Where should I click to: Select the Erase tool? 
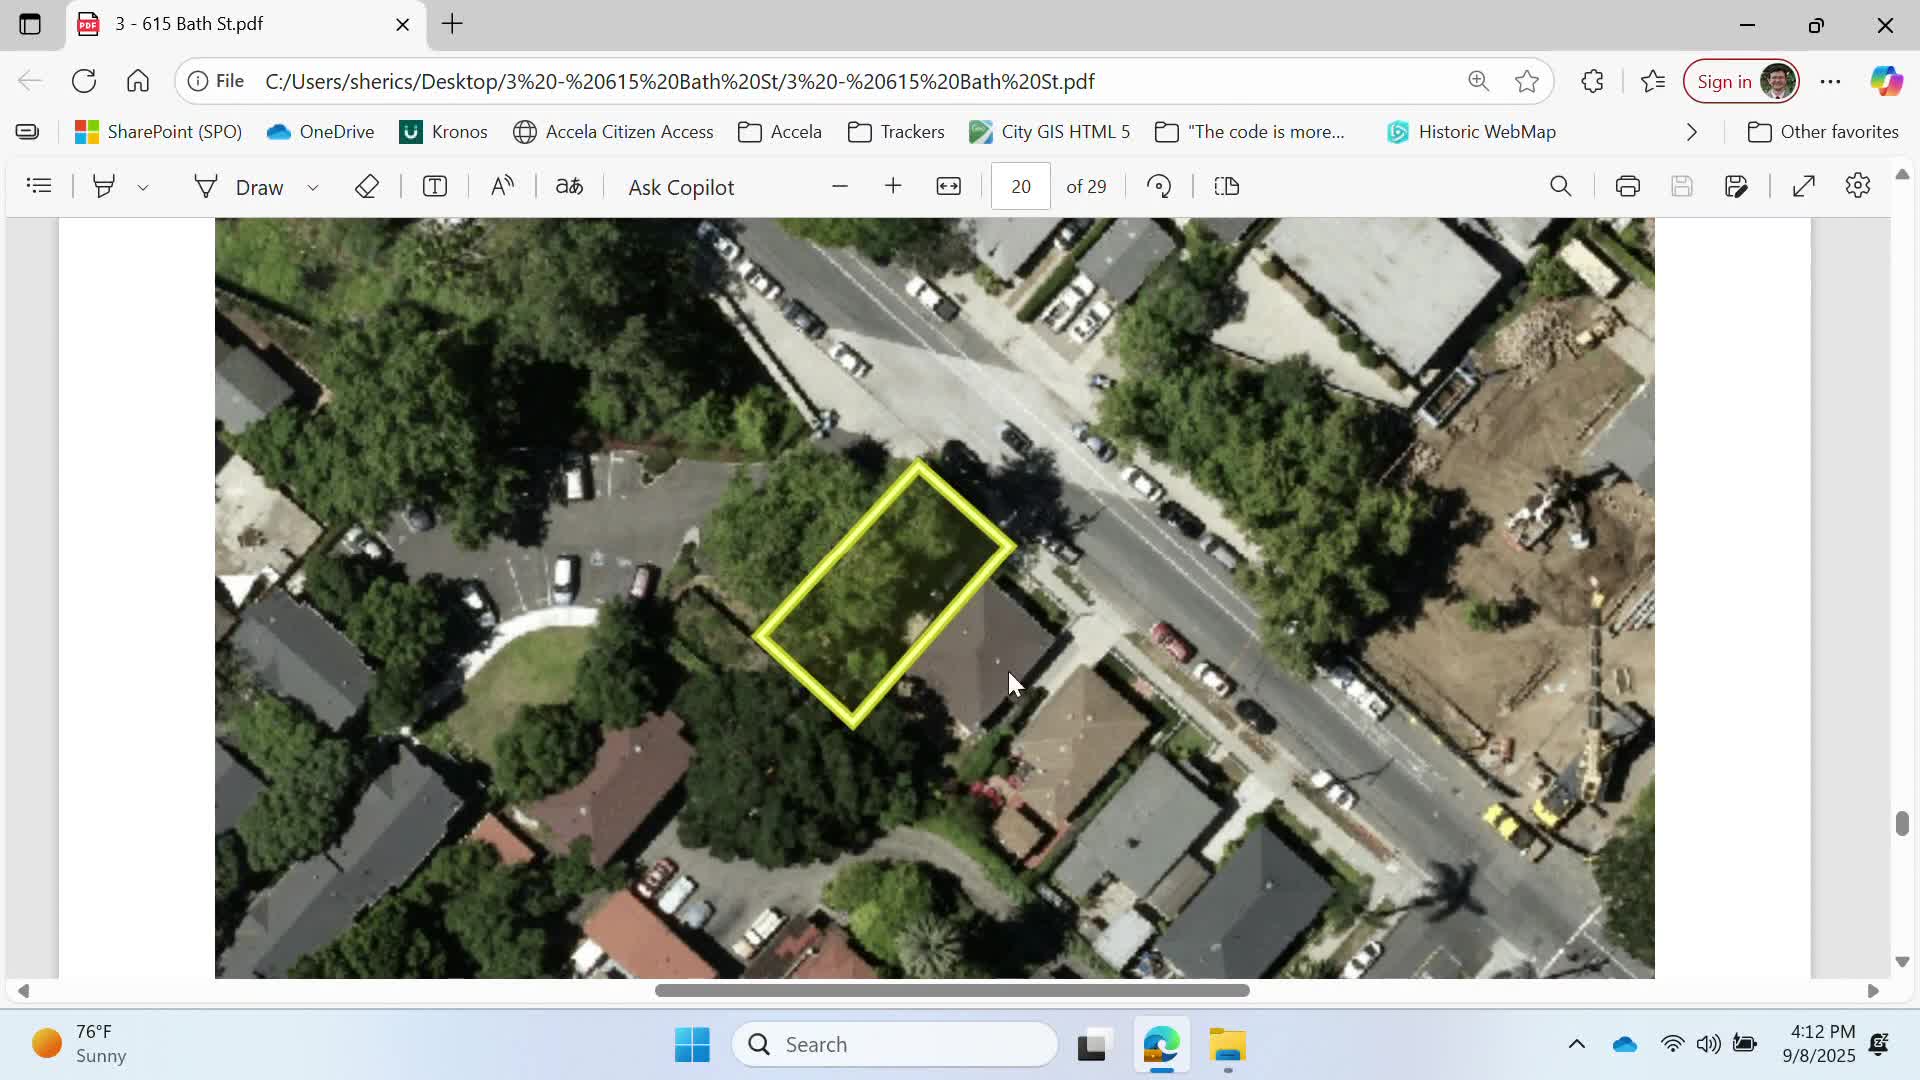click(x=366, y=186)
